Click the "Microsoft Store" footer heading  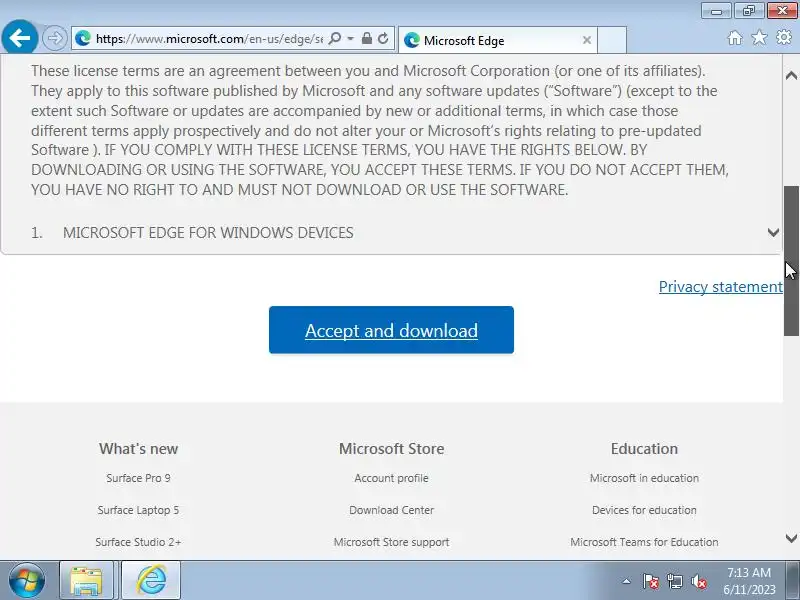[391, 448]
